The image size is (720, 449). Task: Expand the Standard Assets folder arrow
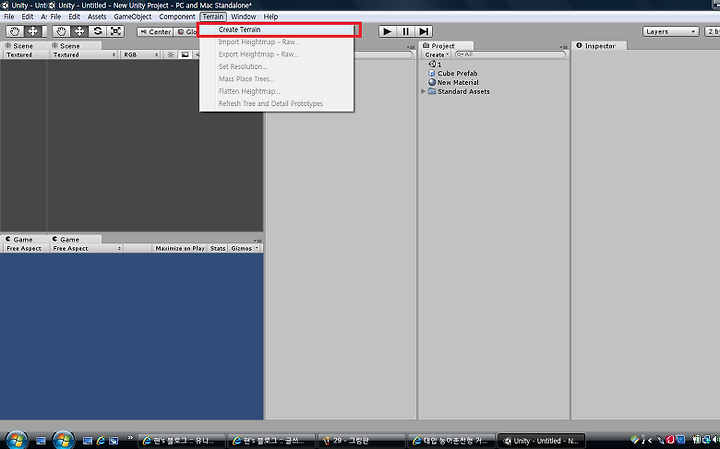(x=423, y=91)
